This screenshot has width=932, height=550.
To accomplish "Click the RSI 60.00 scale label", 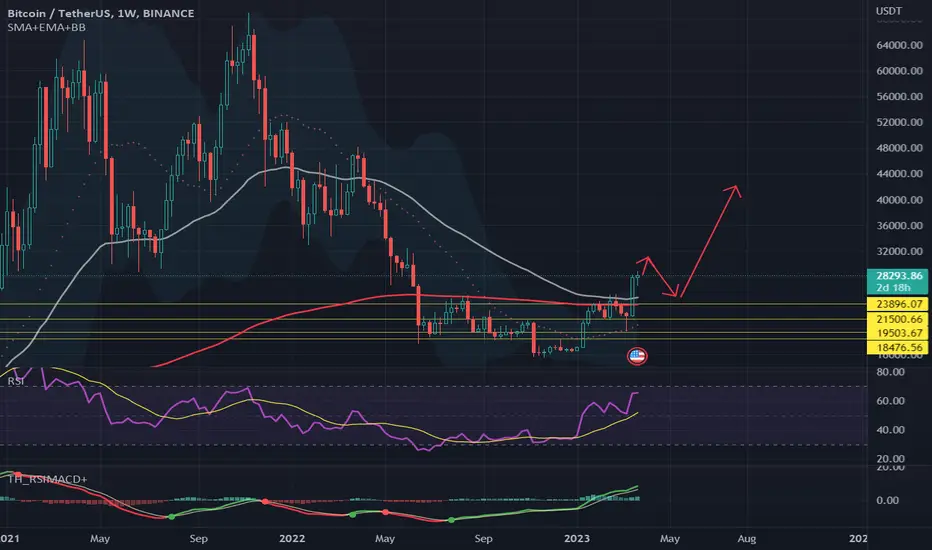I will pos(890,401).
